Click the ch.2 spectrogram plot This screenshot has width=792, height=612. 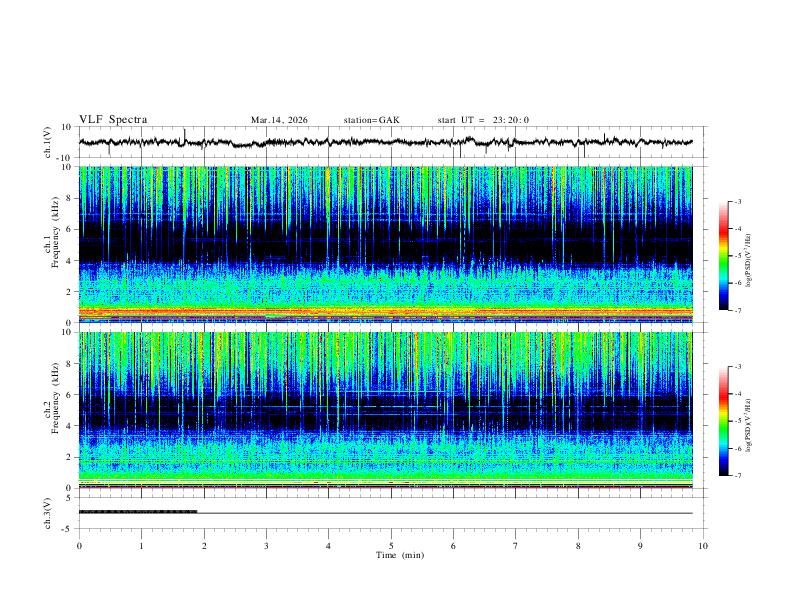point(386,410)
